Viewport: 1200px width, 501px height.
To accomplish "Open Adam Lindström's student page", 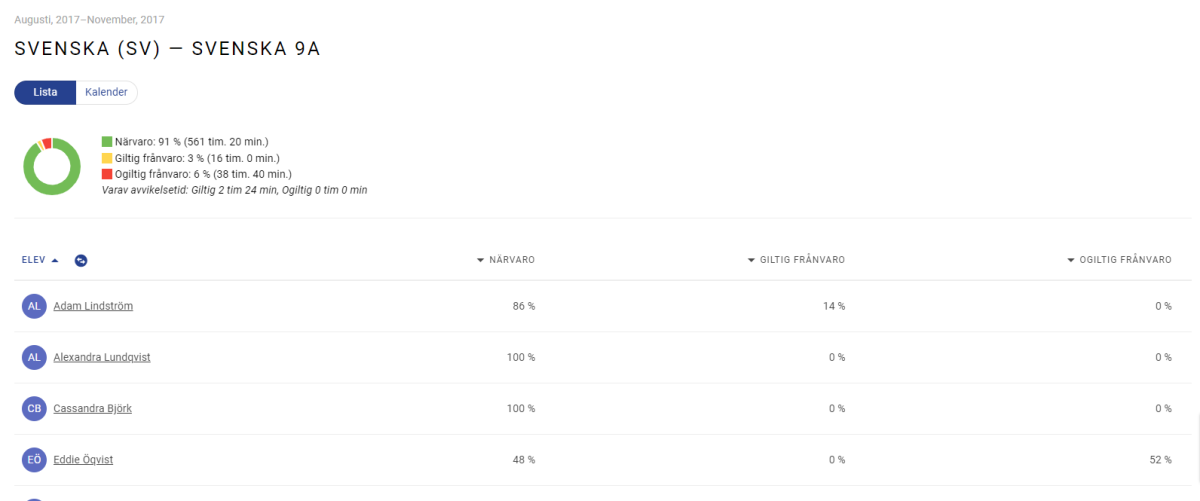I will point(93,306).
